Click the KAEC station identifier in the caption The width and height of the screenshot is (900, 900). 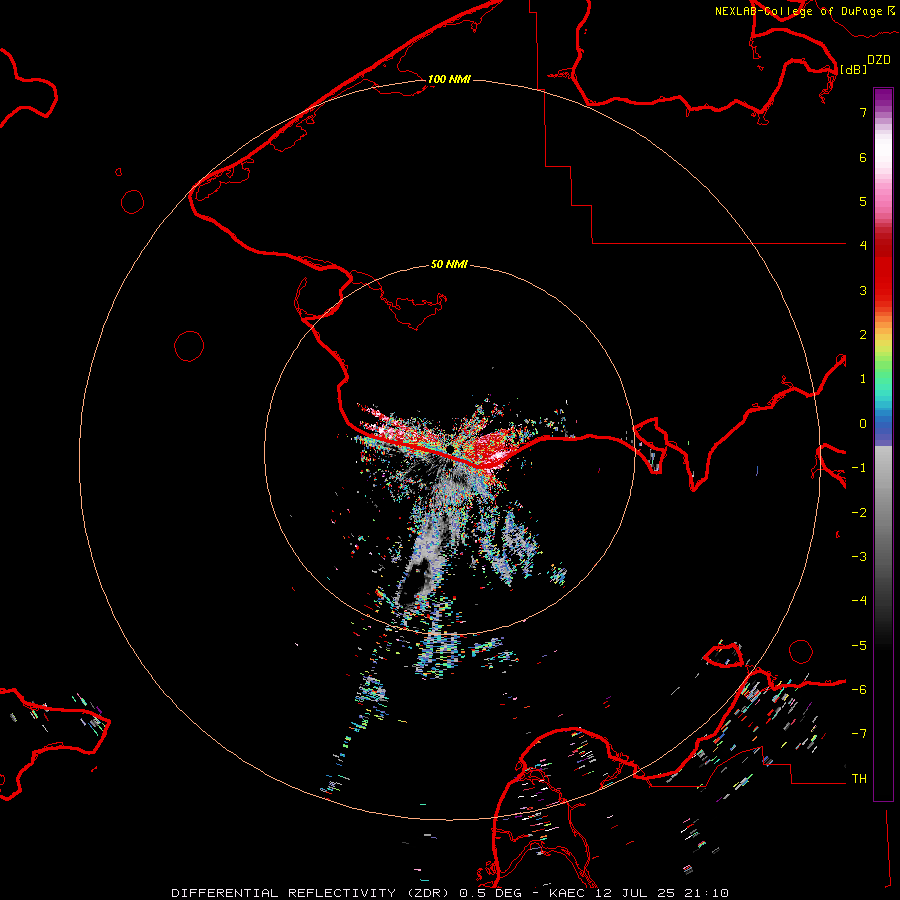pos(567,893)
